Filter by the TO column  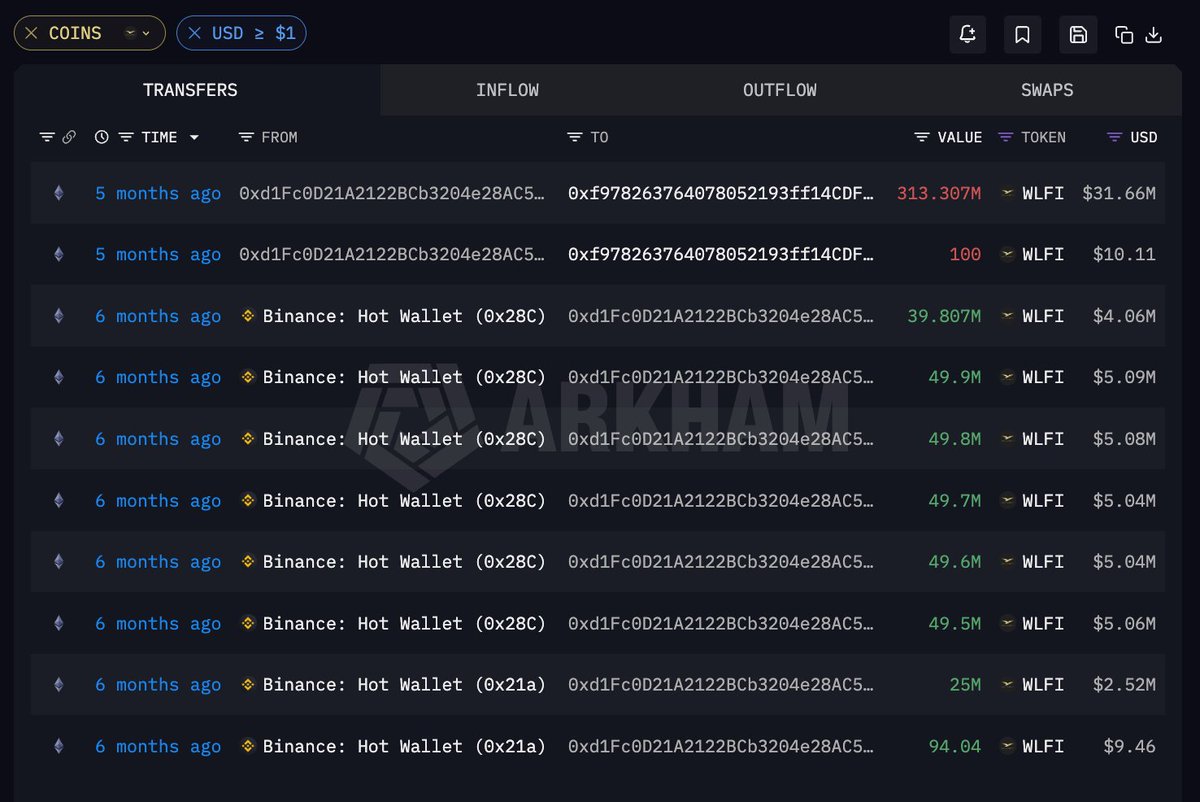(x=574, y=137)
